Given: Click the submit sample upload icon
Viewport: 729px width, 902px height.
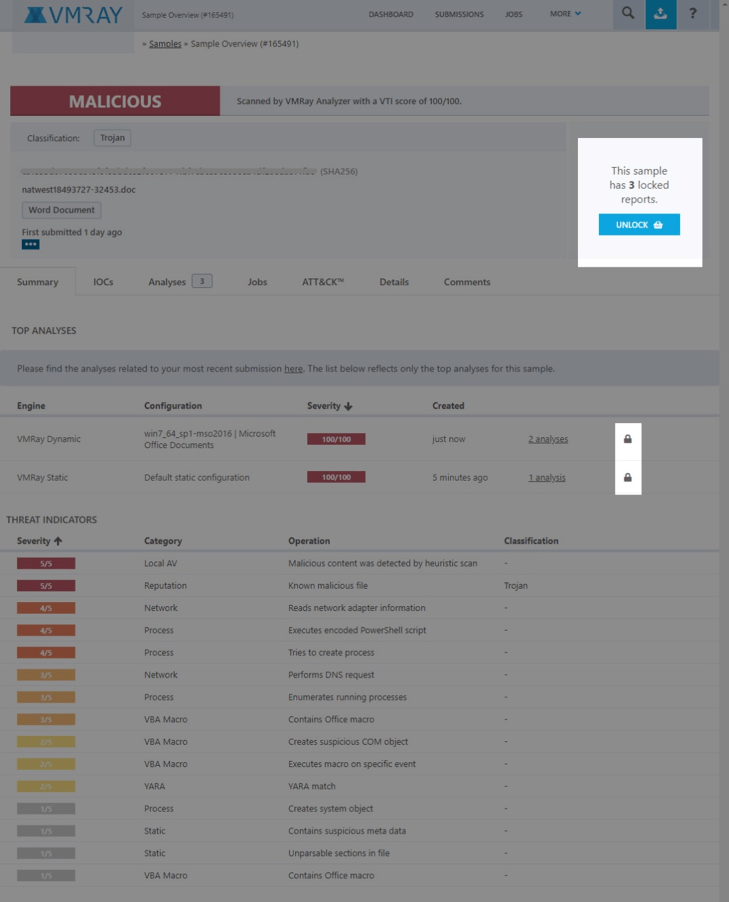Looking at the screenshot, I should [x=660, y=15].
